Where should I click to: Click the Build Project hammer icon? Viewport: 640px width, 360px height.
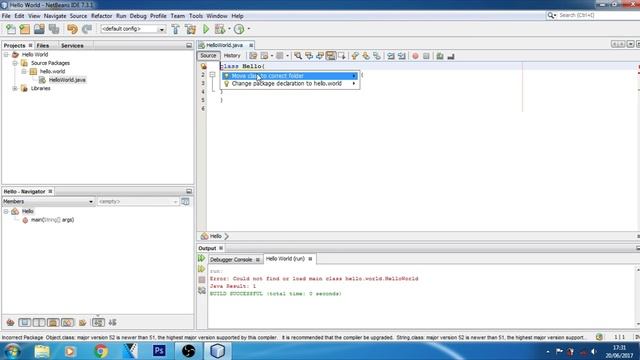coord(176,29)
